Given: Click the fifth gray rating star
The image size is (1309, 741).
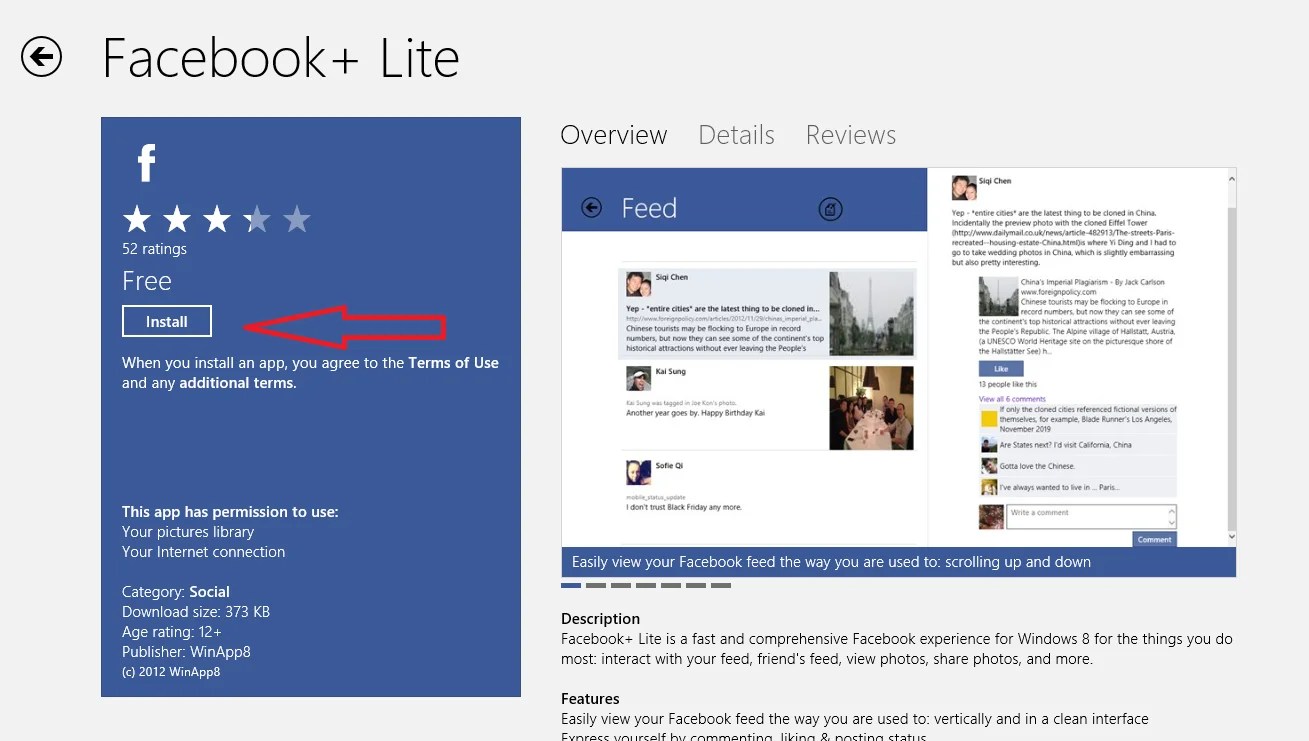Looking at the screenshot, I should [295, 218].
